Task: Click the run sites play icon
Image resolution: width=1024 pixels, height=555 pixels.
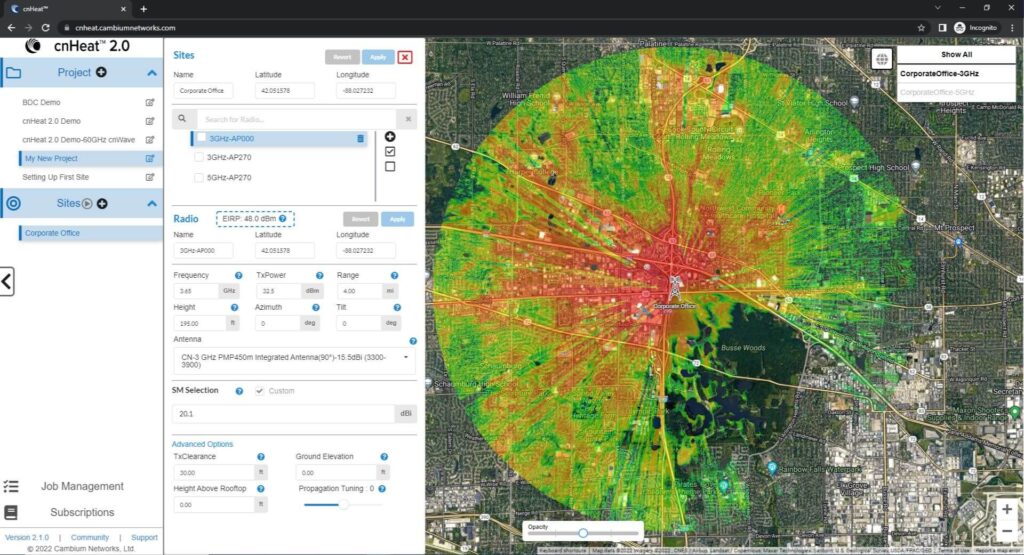Action: 87,204
